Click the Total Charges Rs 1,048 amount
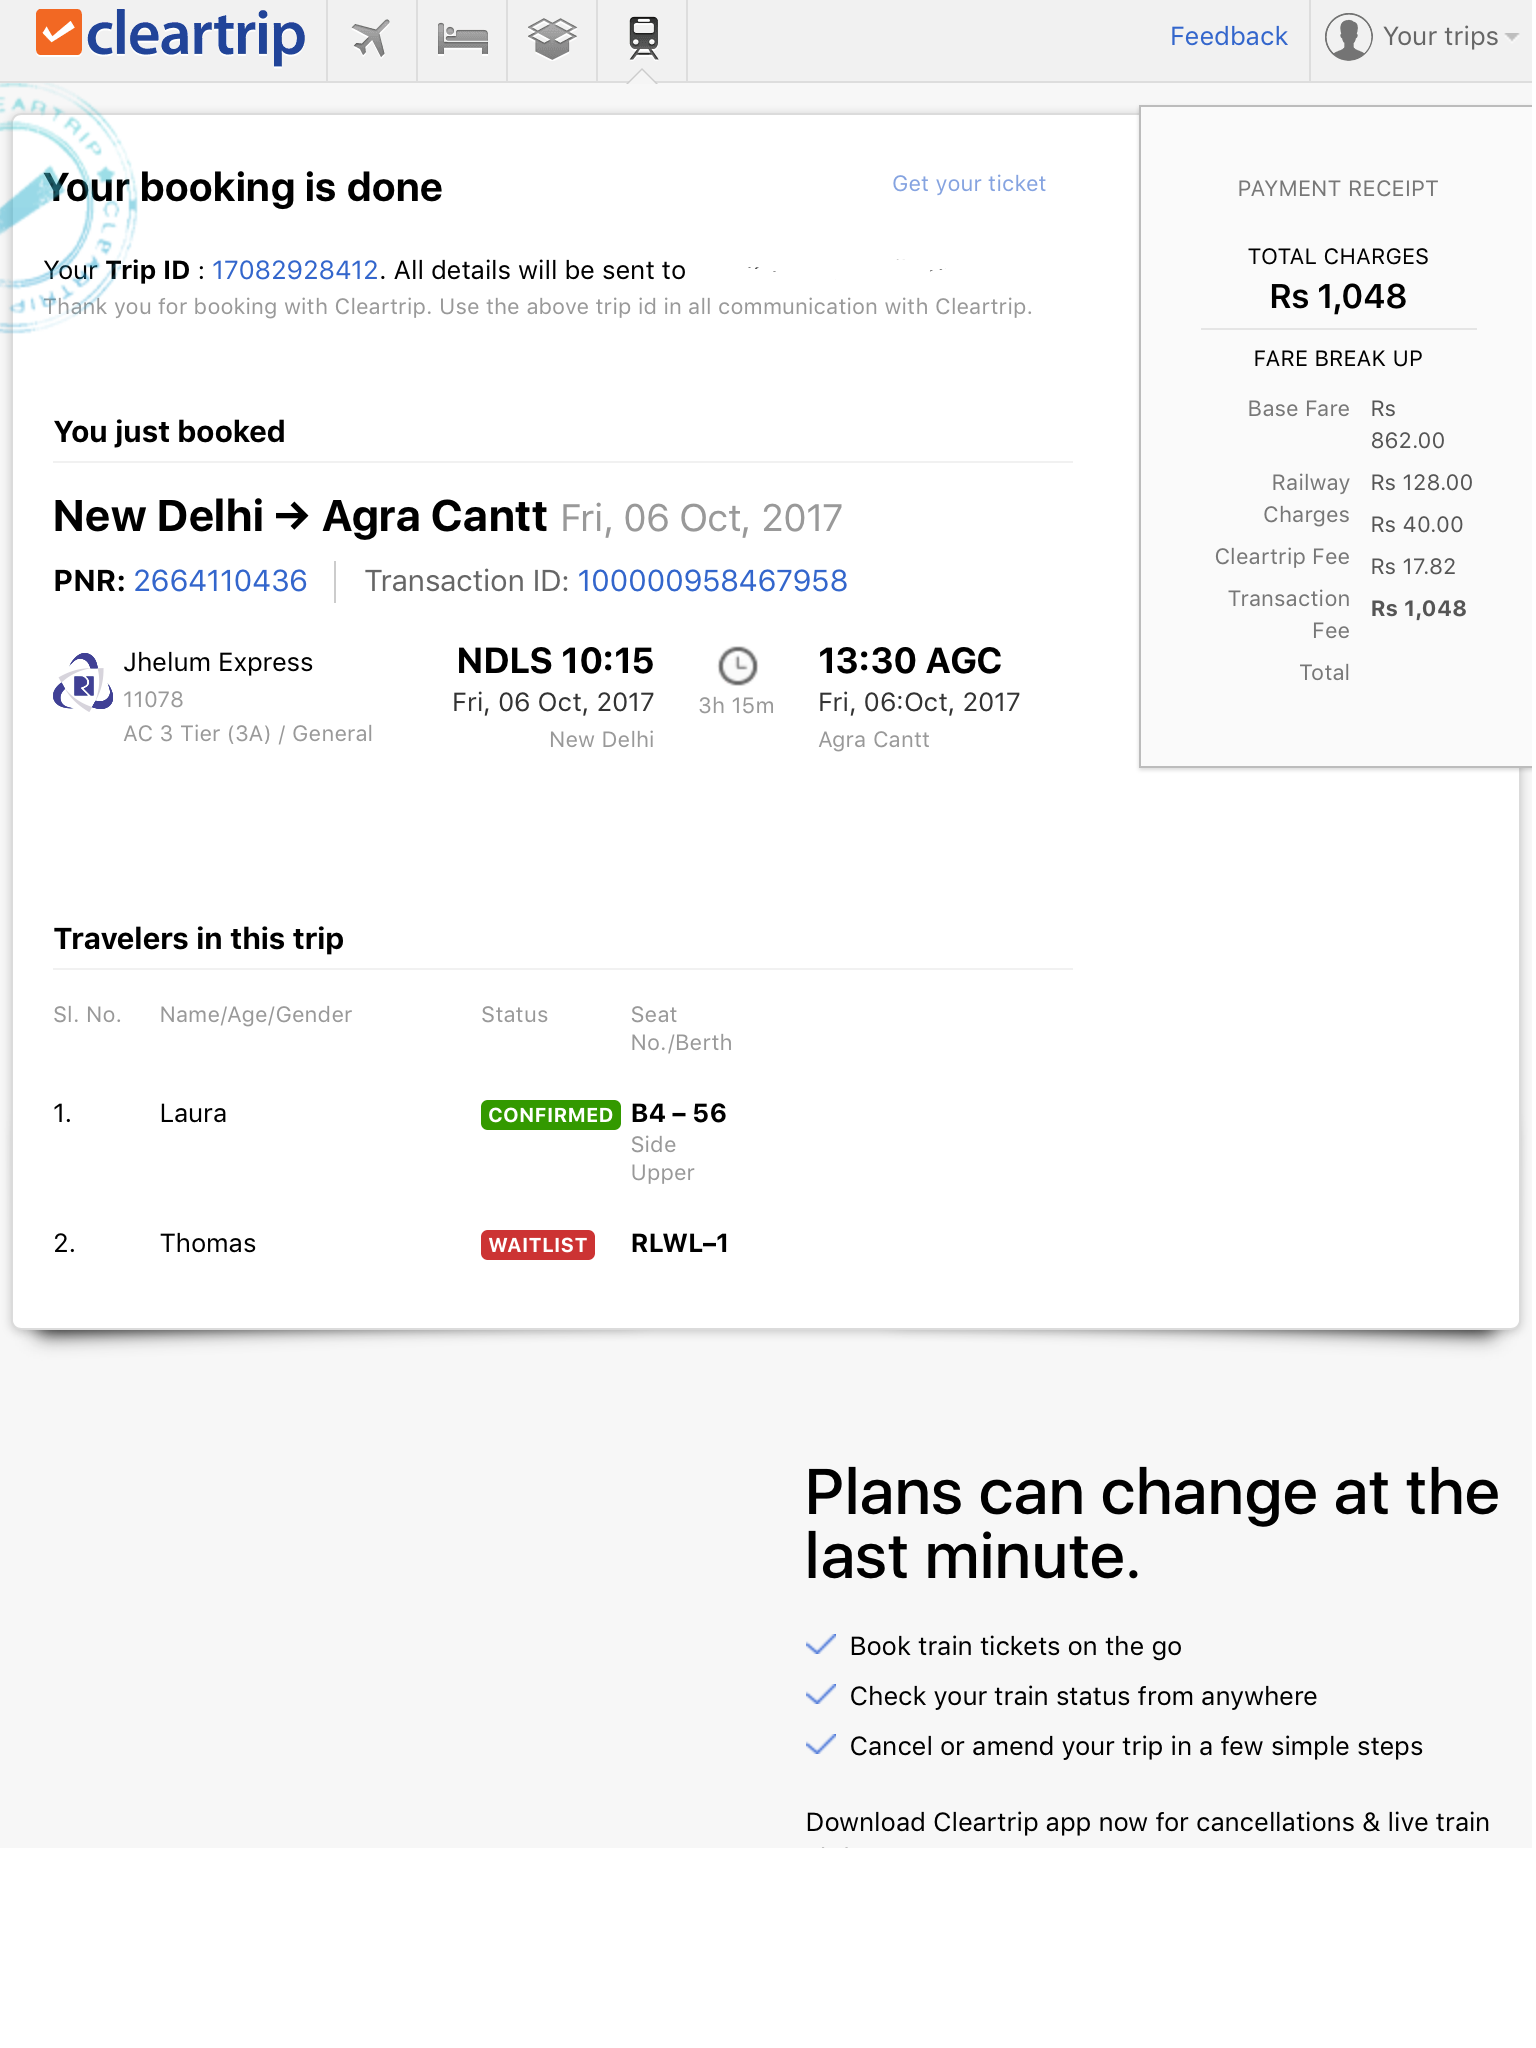This screenshot has width=1536, height=2048. 1337,297
